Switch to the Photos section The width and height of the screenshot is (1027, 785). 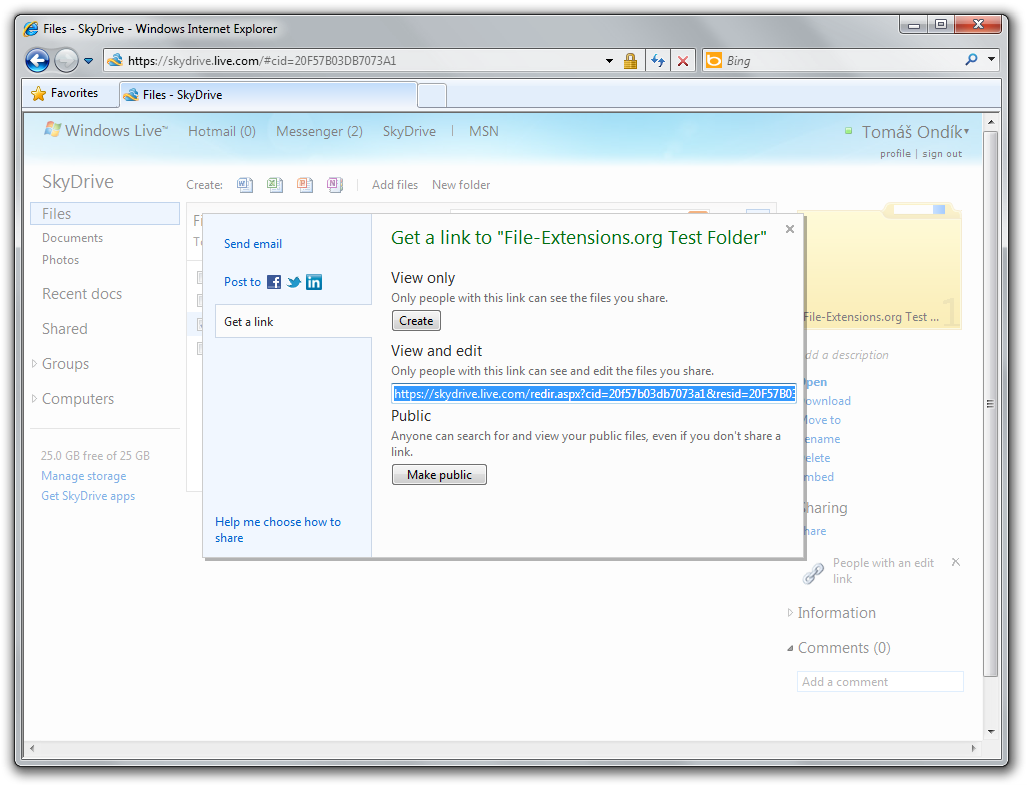coord(60,260)
